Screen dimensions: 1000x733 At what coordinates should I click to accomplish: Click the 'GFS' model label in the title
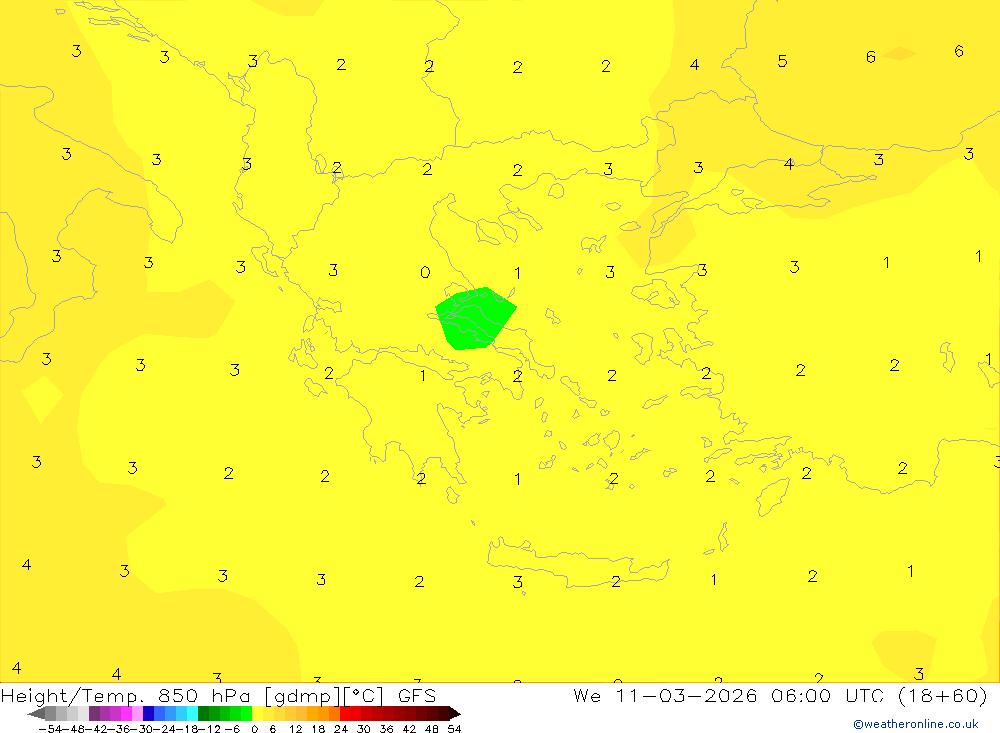417,695
